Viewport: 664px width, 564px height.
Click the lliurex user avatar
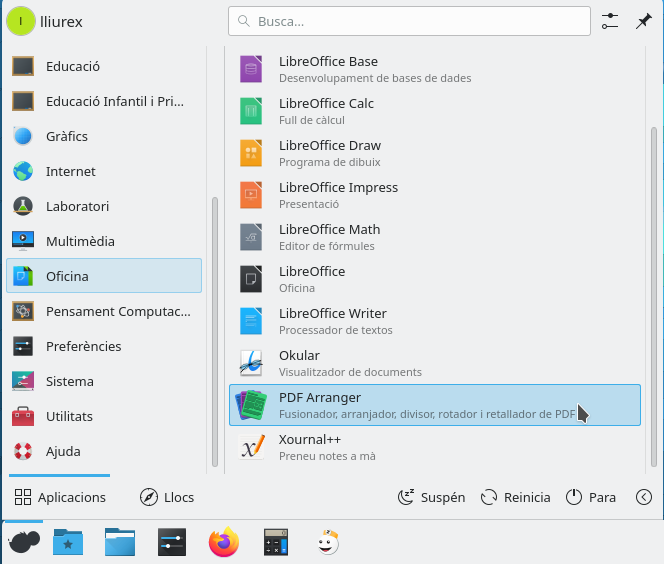(x=20, y=21)
